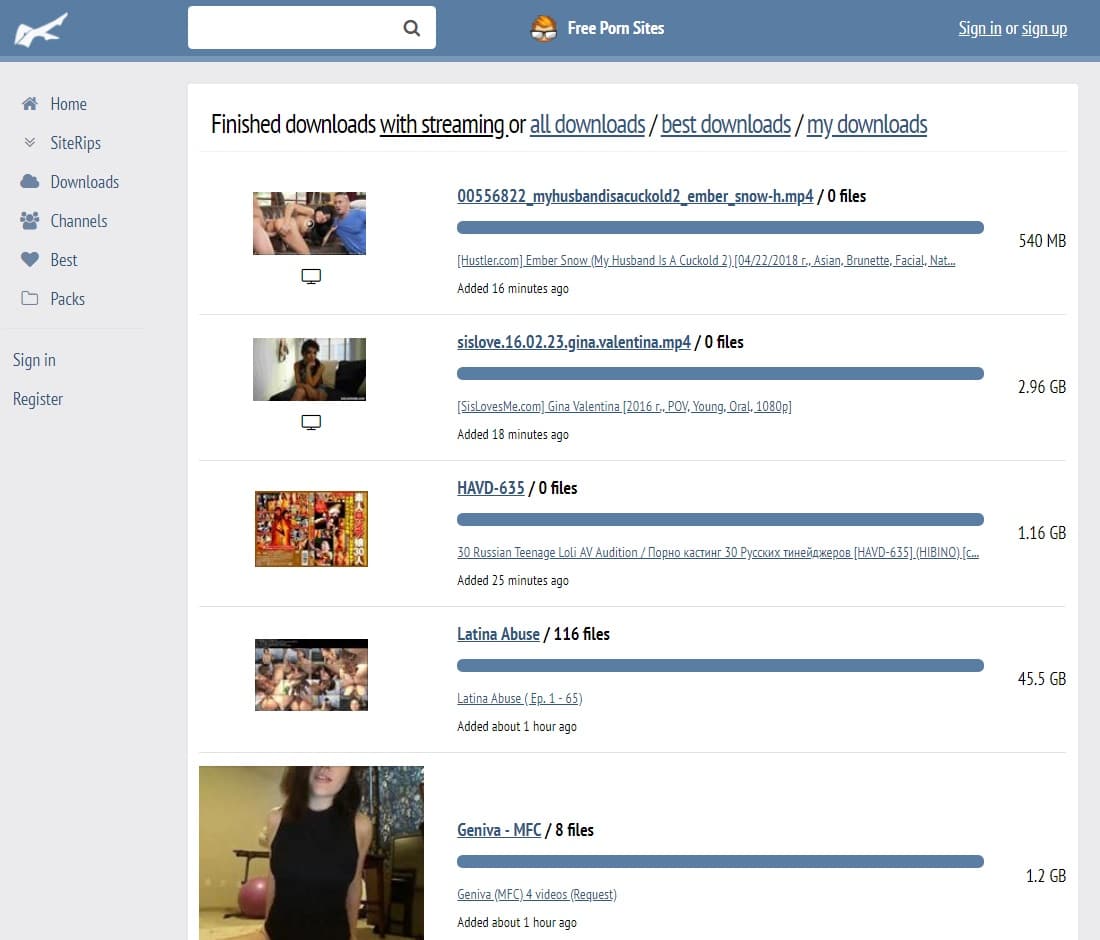
Task: Open the my downloads view
Action: point(866,125)
